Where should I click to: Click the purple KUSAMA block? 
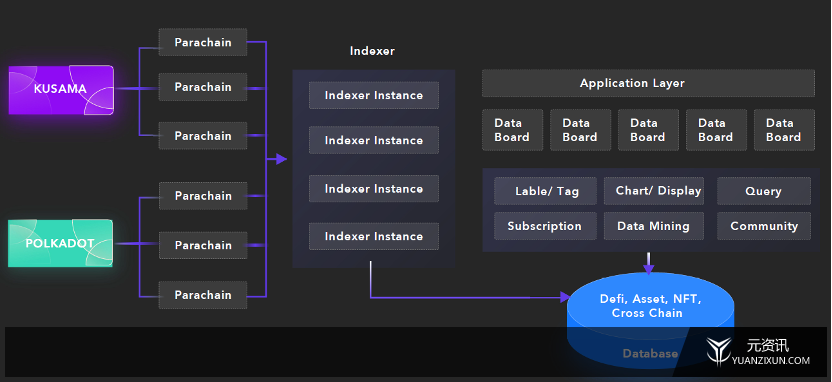[61, 90]
